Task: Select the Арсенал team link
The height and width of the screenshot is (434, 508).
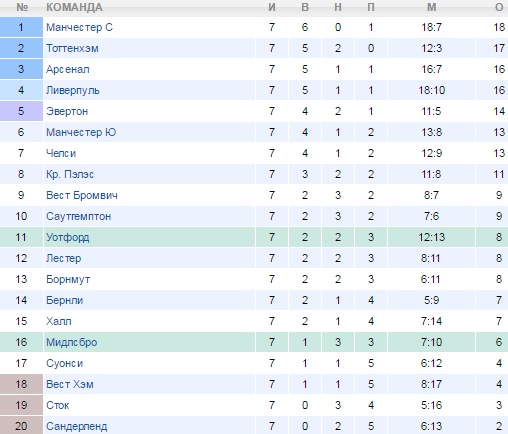Action: [68, 69]
